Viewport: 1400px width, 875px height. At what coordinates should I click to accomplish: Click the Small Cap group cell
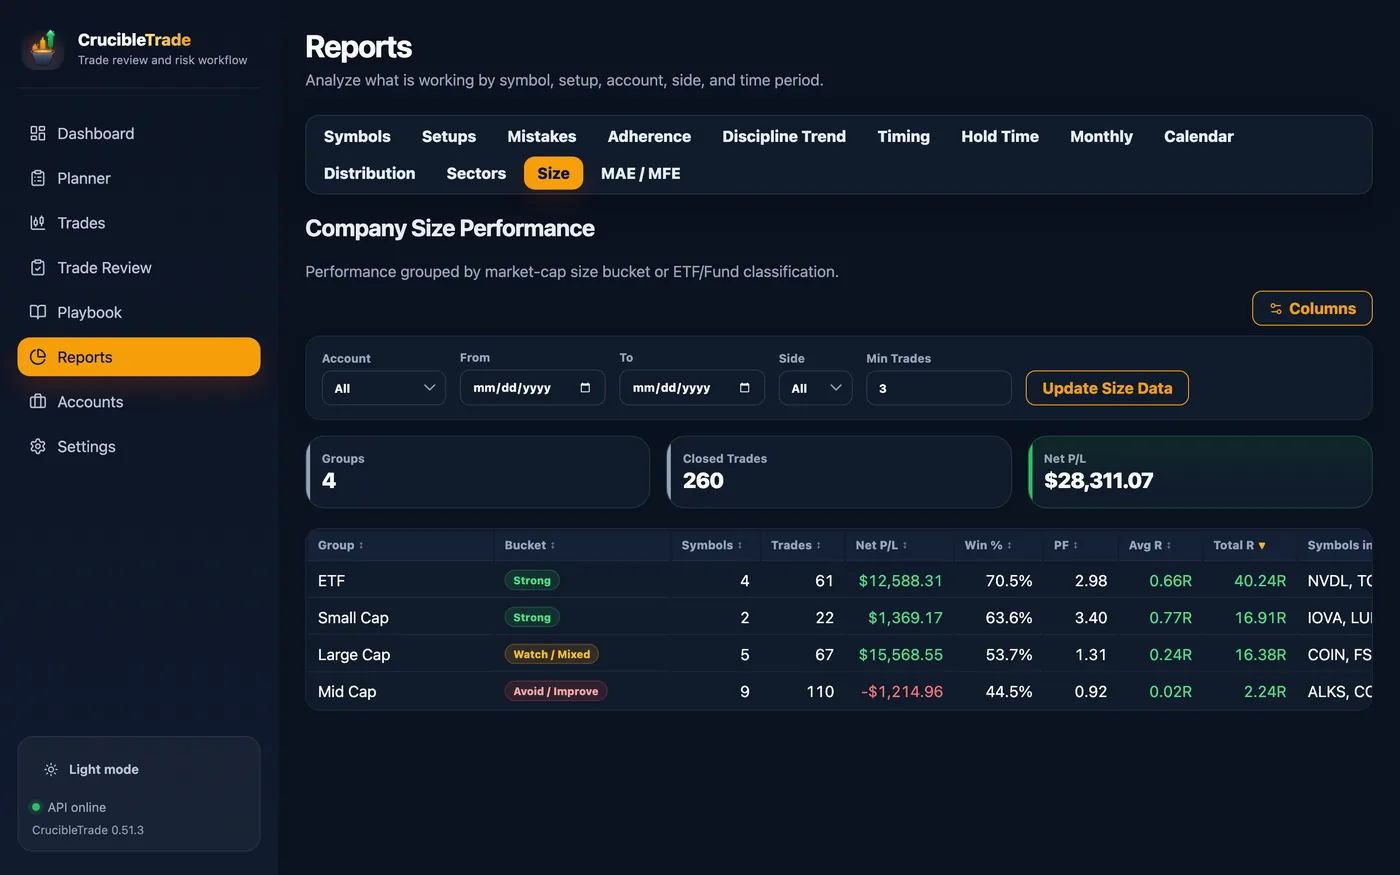pos(353,618)
